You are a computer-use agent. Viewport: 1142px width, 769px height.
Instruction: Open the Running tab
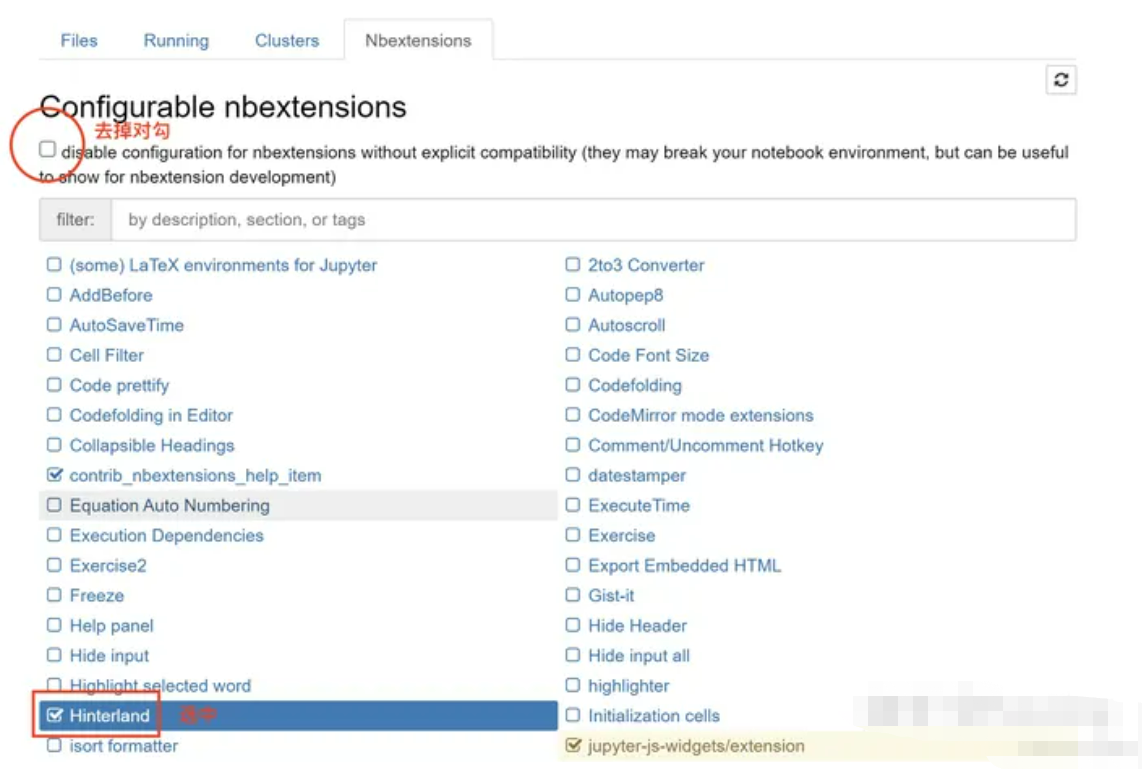[176, 41]
